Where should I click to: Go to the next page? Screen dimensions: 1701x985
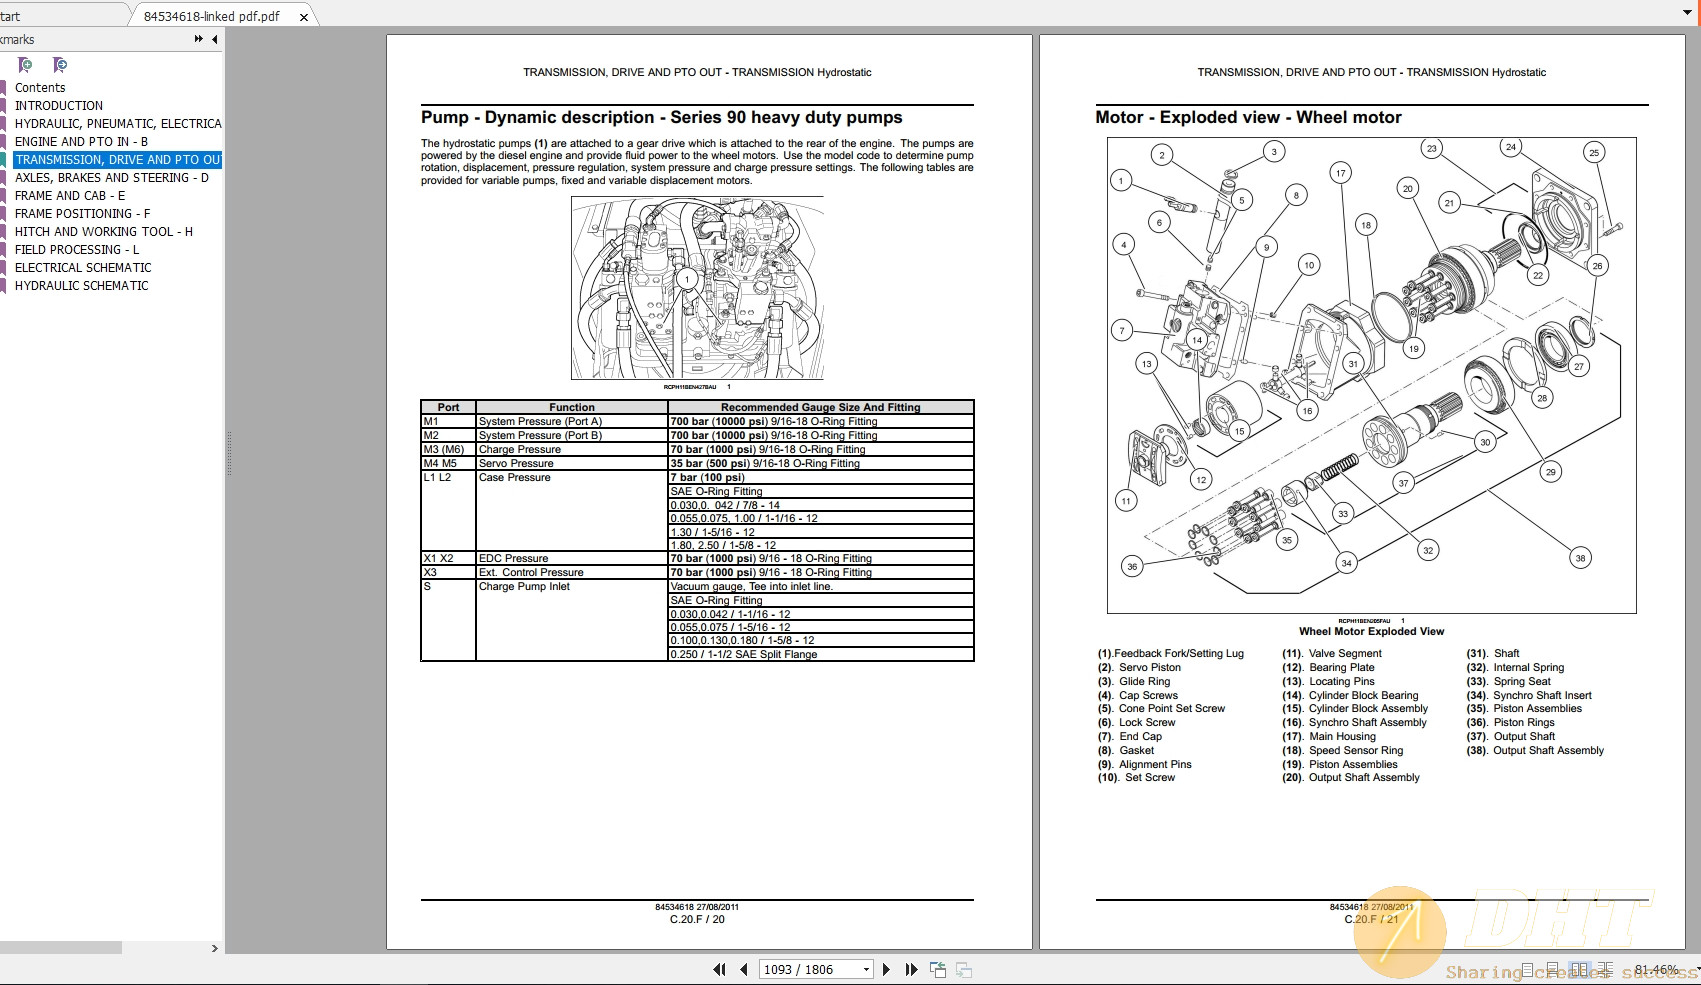(x=886, y=969)
